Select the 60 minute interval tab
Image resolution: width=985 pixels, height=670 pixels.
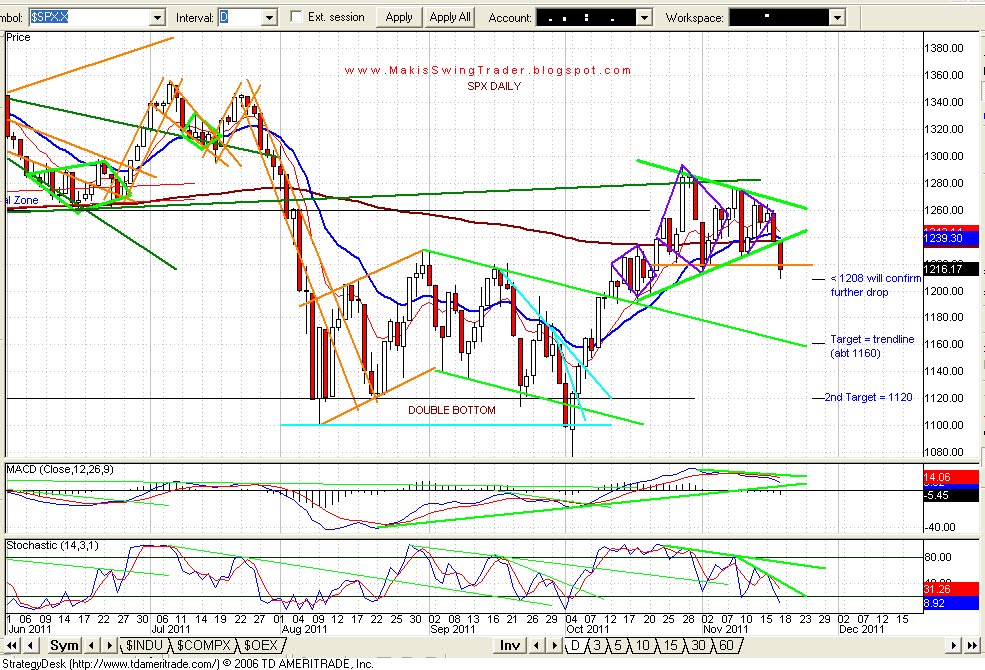click(726, 645)
